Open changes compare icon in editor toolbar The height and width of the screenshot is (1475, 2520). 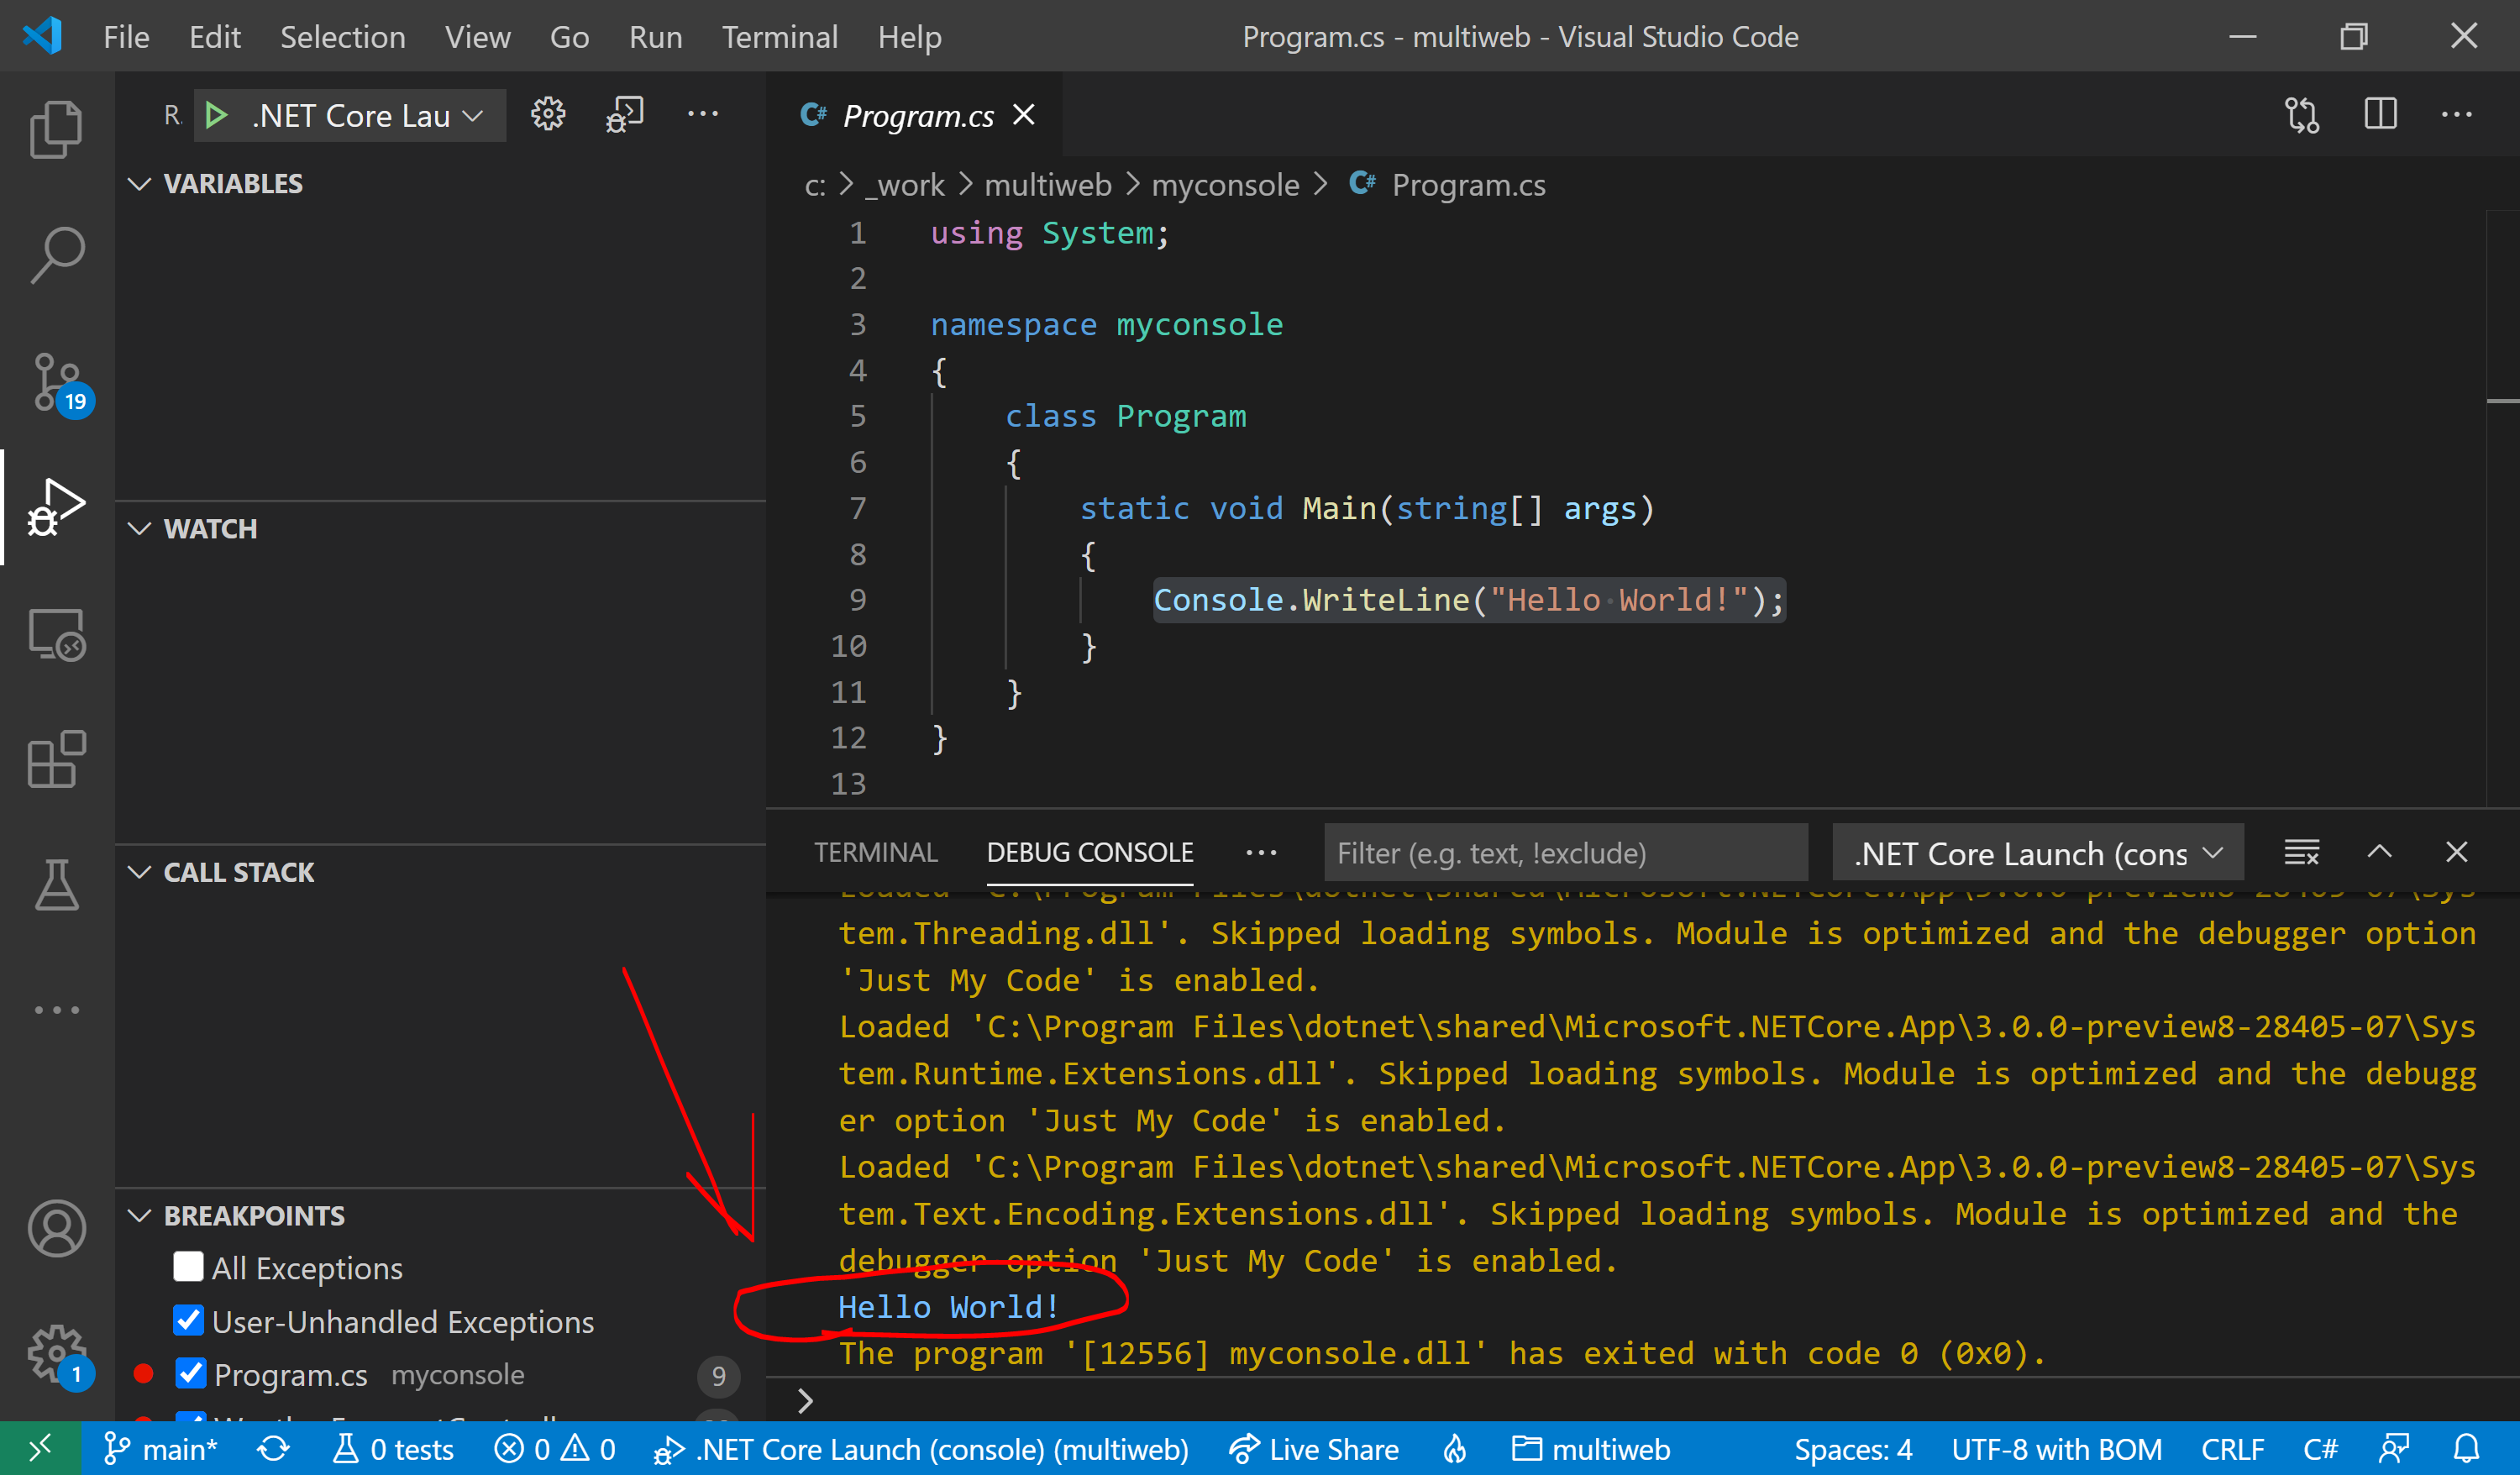click(x=2301, y=114)
